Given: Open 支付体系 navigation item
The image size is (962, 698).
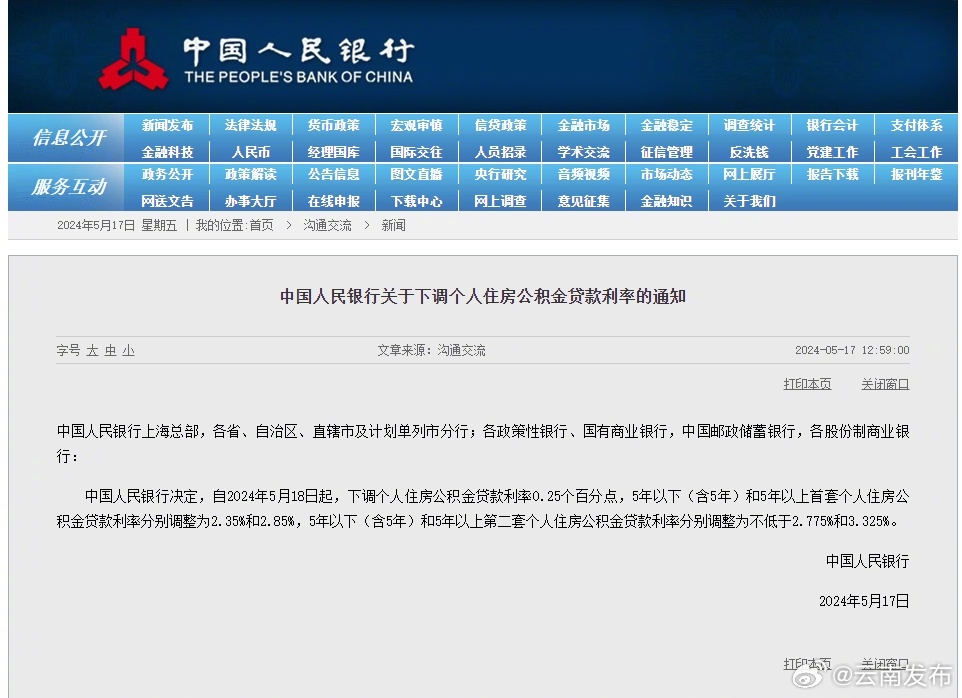Looking at the screenshot, I should (916, 125).
